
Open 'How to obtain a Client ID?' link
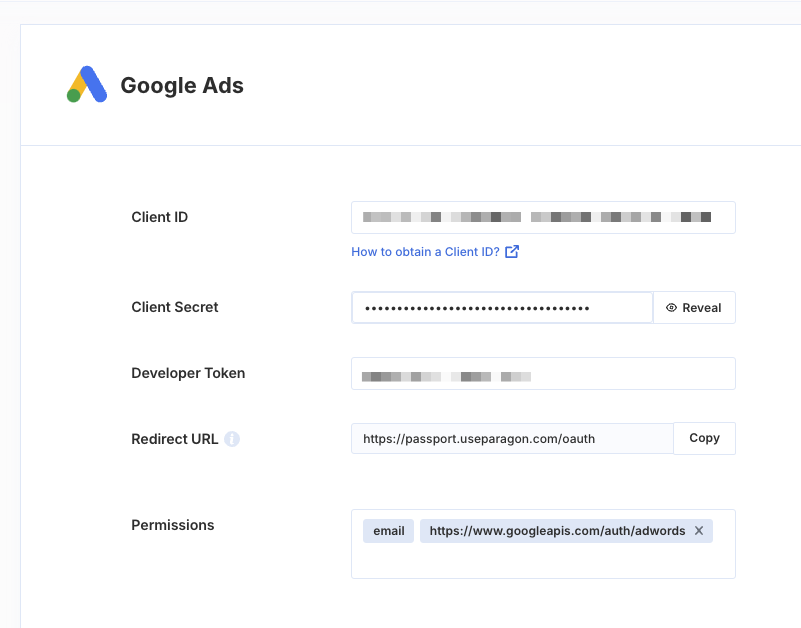435,252
